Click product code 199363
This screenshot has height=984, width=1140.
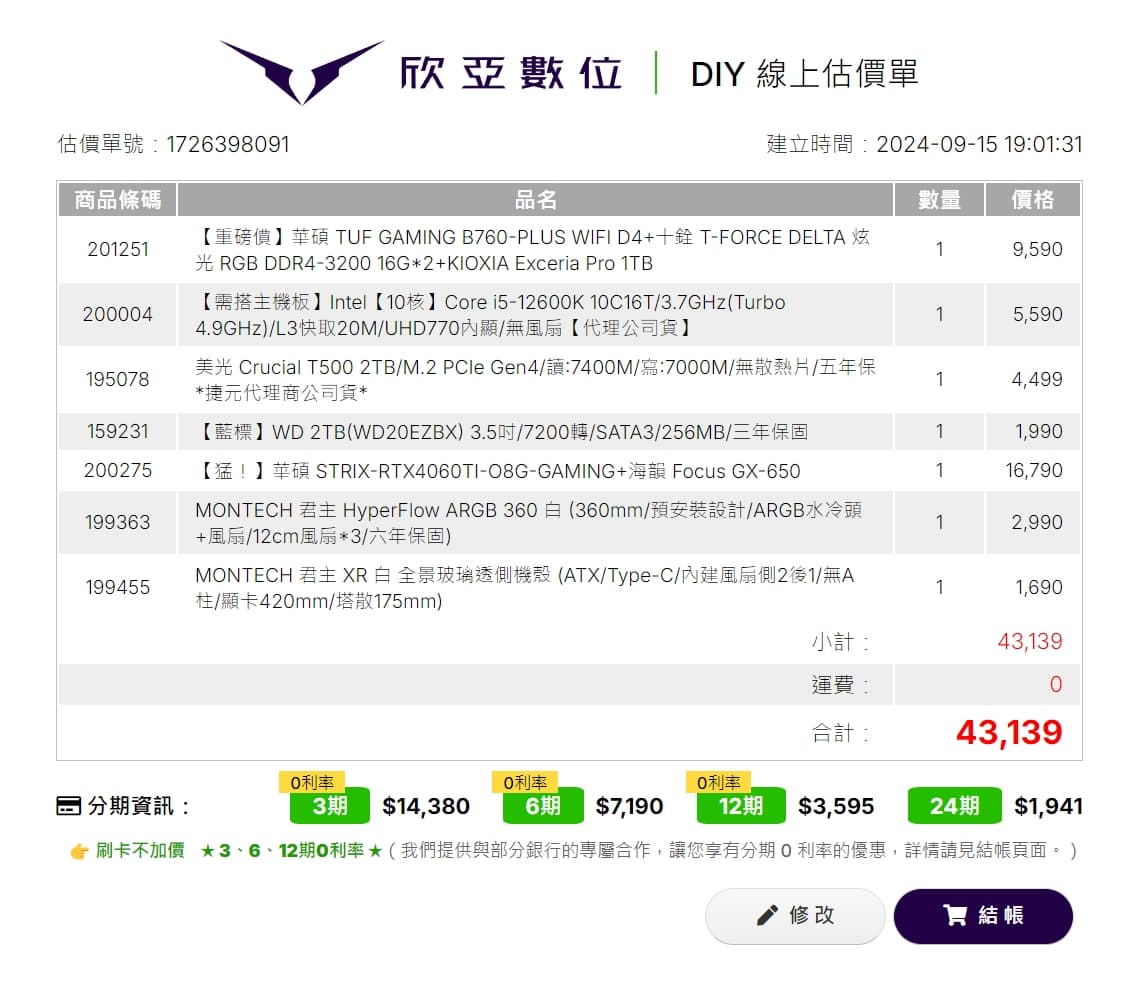click(x=118, y=522)
